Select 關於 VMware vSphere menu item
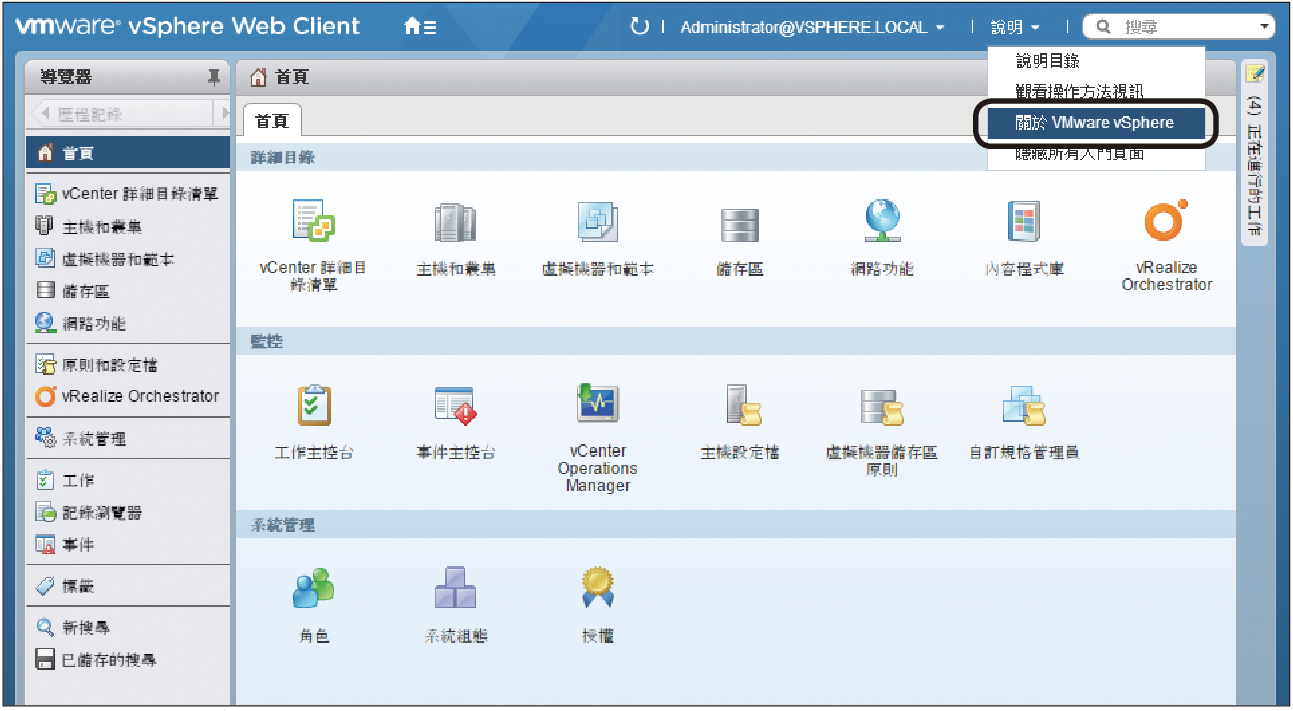 click(1096, 123)
